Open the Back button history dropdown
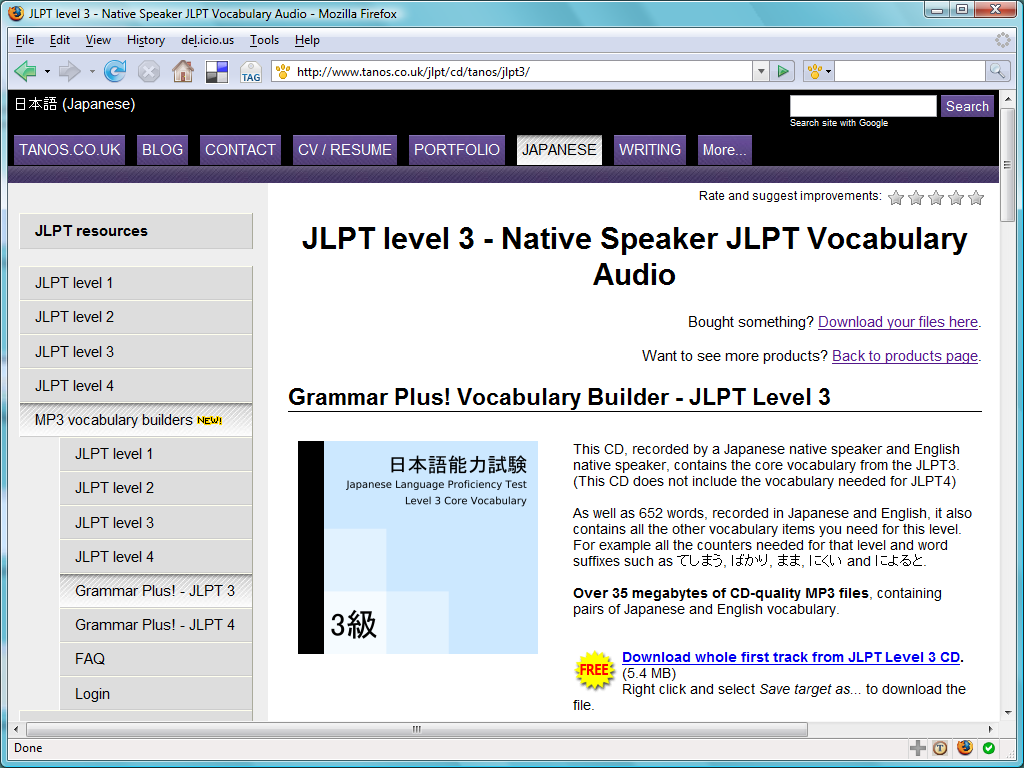 (47, 71)
